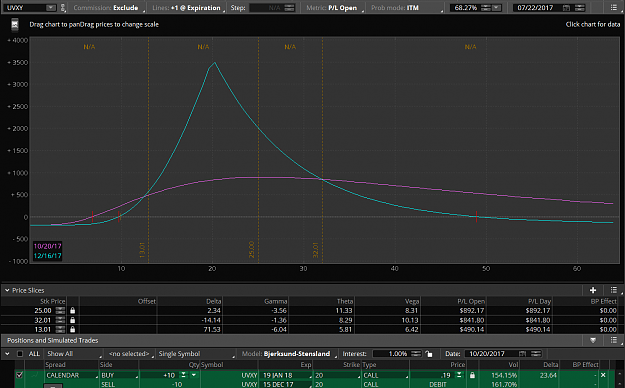Viewport: 625px width, 388px height.
Task: Open the Prob mode ITM selector
Action: 406,8
